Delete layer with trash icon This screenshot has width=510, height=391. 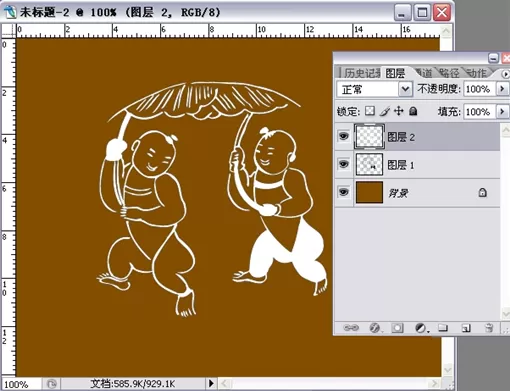489,328
